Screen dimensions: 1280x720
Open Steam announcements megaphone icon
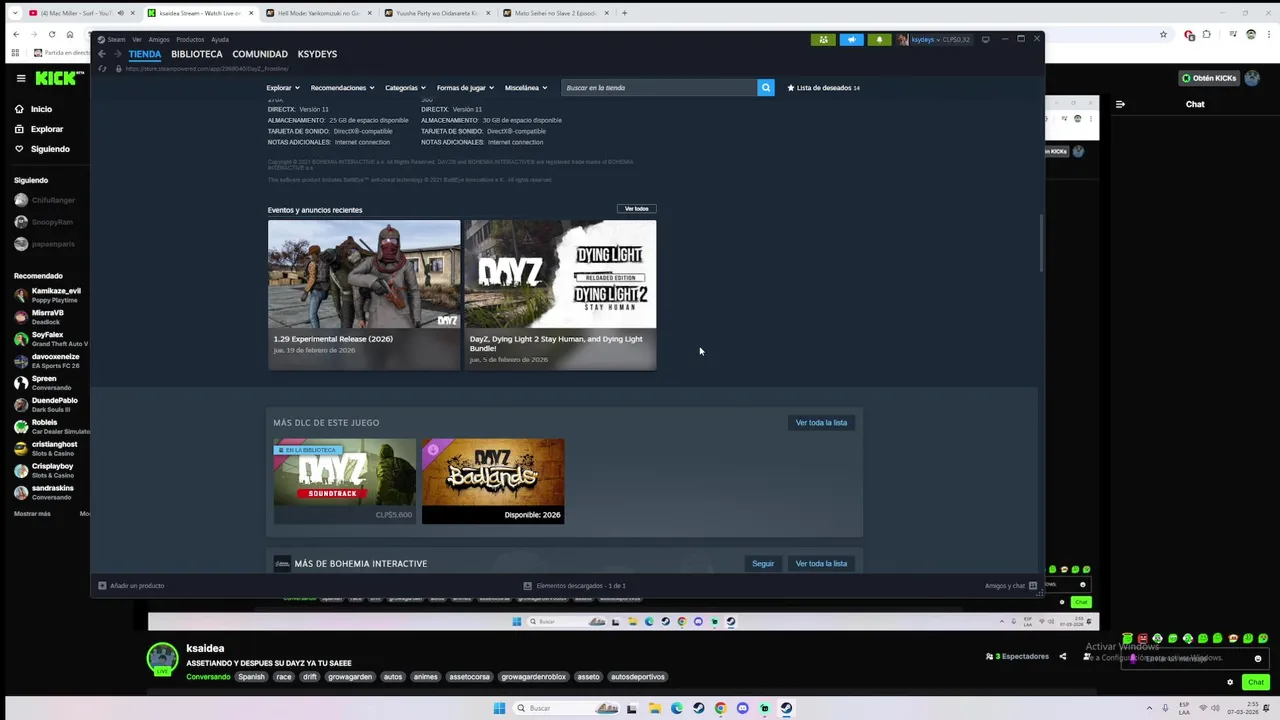pyautogui.click(x=851, y=40)
